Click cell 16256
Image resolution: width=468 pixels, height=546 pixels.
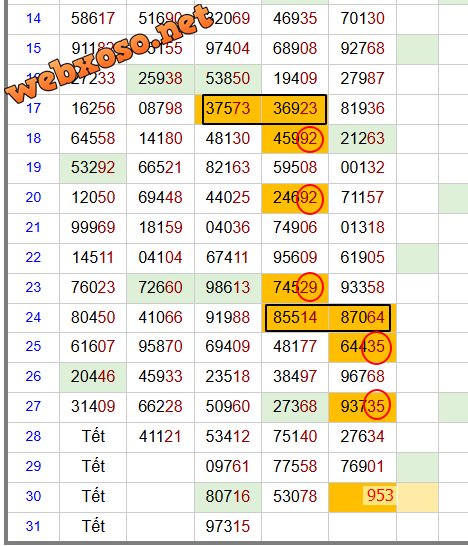93,108
